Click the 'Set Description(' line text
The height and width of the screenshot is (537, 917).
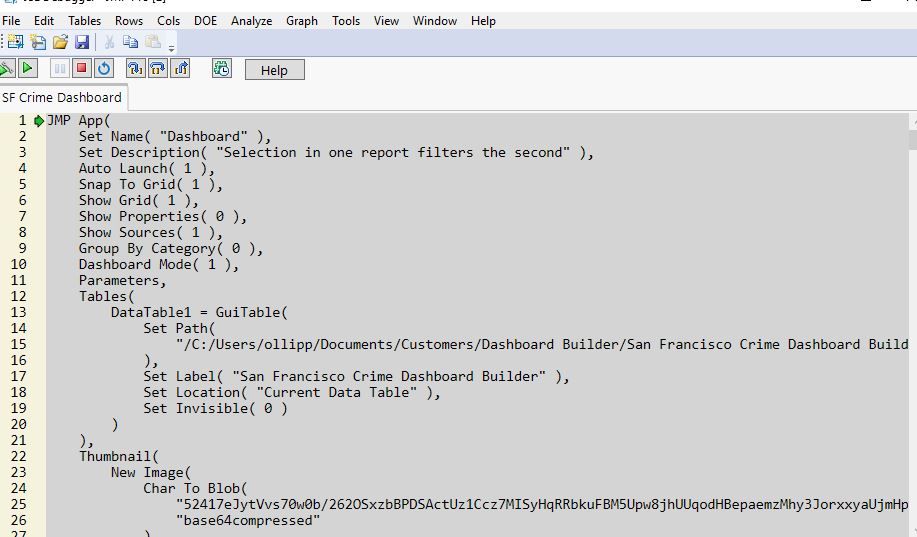click(x=336, y=153)
